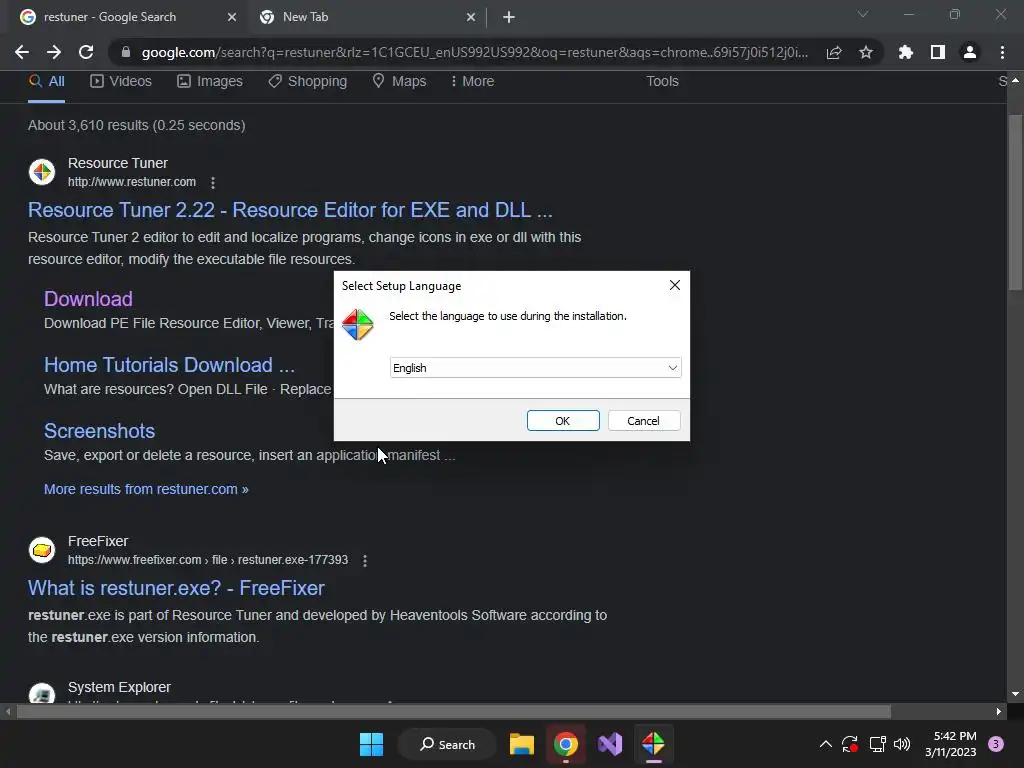Click the address bar URL
The width and height of the screenshot is (1024, 768).
[x=474, y=52]
